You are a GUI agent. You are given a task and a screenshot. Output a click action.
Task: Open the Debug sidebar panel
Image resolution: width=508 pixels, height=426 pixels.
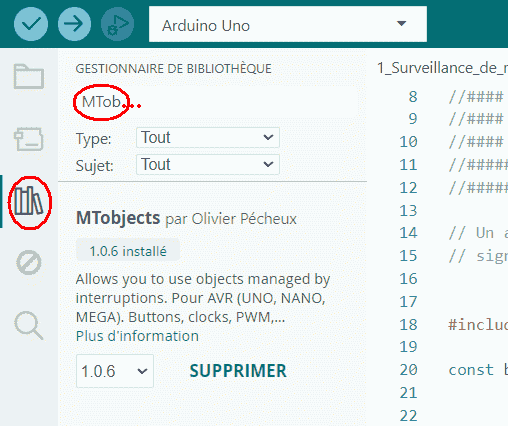[x=29, y=263]
